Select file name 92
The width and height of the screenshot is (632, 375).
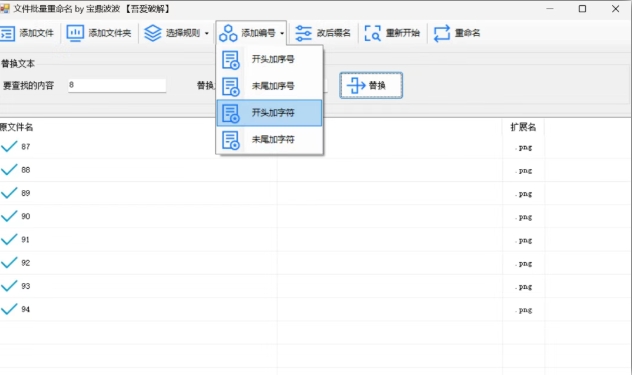pyautogui.click(x=26, y=263)
